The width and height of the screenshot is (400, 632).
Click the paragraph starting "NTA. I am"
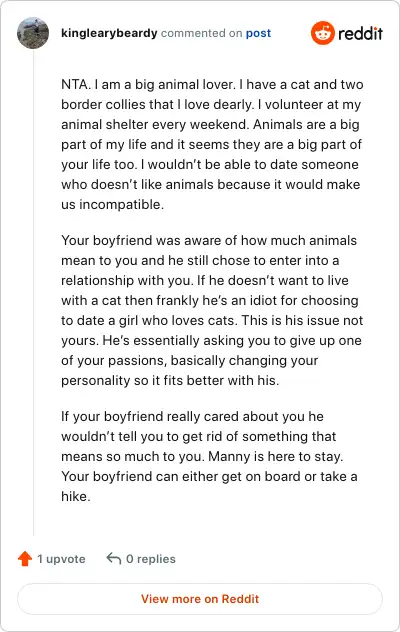[212, 144]
